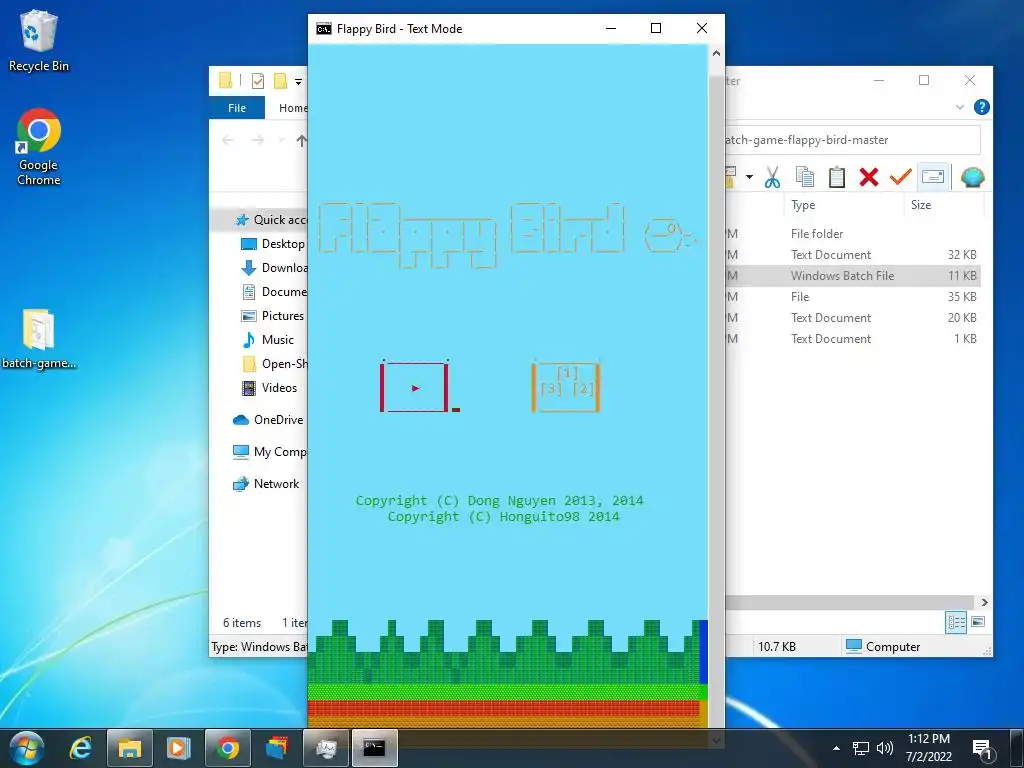Click the Cut scissors icon in Explorer toolbar
Image resolution: width=1024 pixels, height=768 pixels.
pyautogui.click(x=772, y=177)
